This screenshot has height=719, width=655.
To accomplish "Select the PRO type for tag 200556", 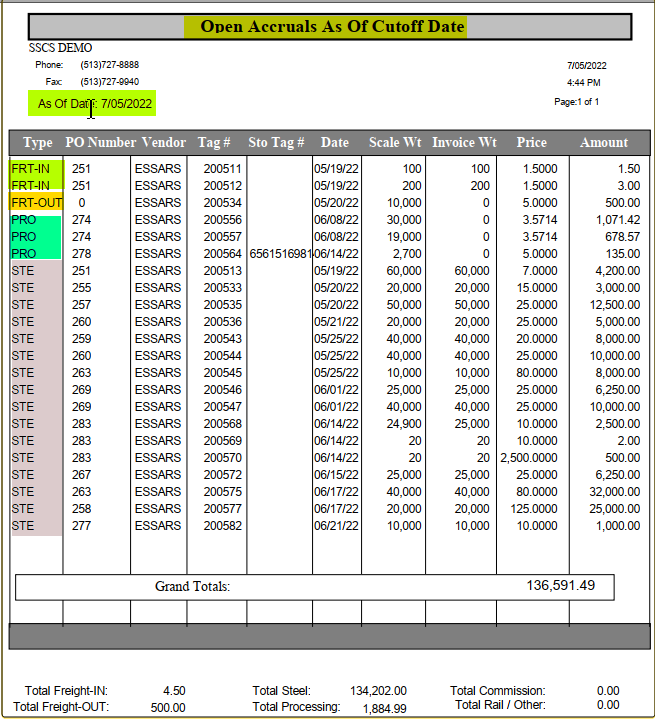I will (x=24, y=220).
